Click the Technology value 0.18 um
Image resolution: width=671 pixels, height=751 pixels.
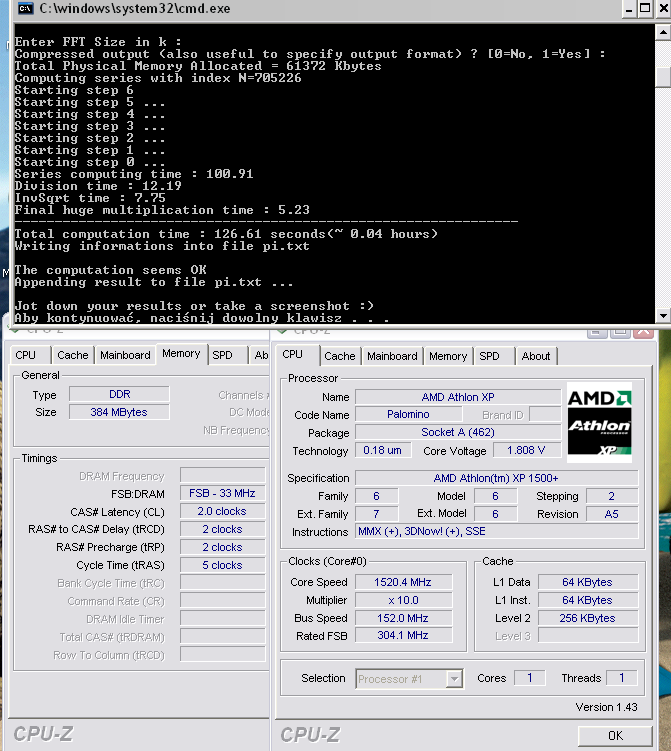coord(383,450)
